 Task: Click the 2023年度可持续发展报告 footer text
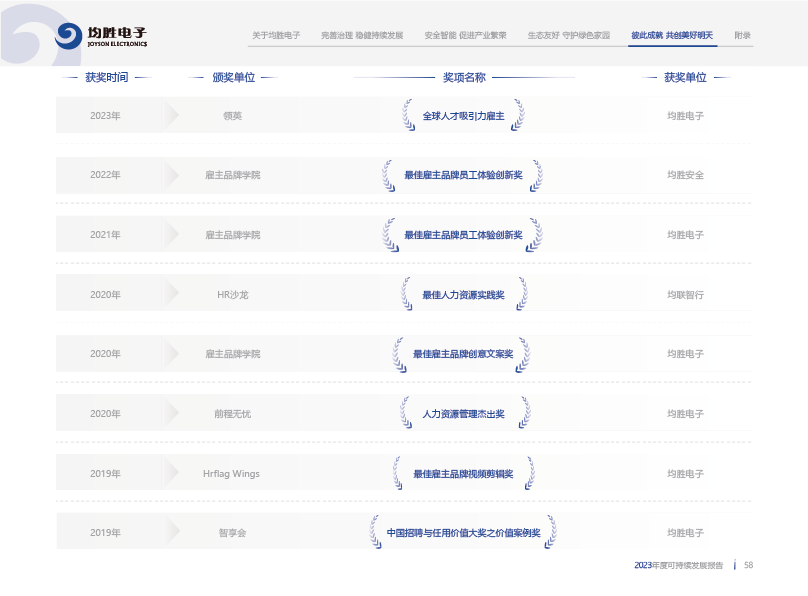678,565
